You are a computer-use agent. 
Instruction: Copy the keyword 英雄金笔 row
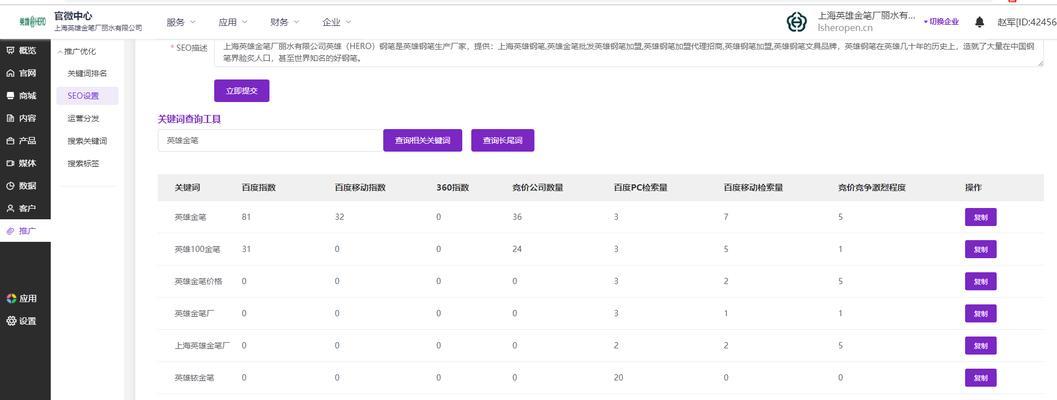(x=980, y=217)
